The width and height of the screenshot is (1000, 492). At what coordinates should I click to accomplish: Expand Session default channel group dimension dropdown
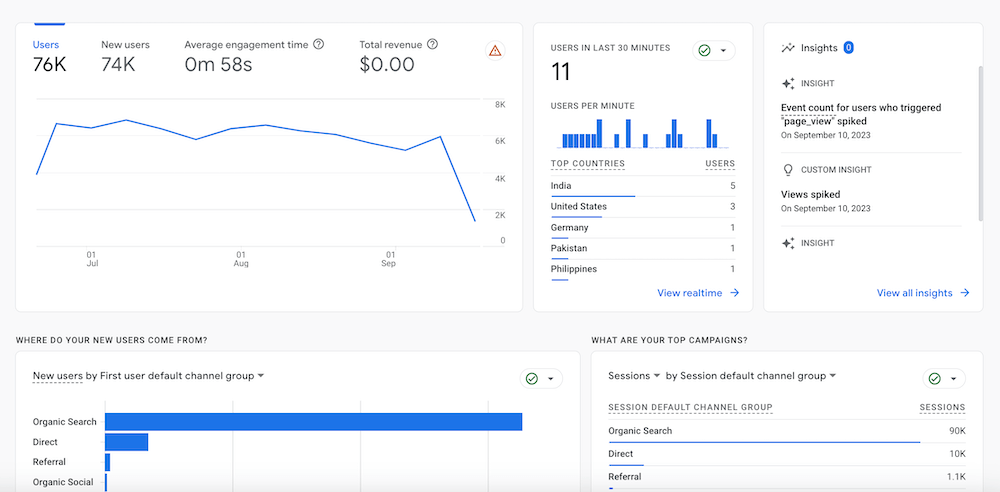[x=832, y=376]
